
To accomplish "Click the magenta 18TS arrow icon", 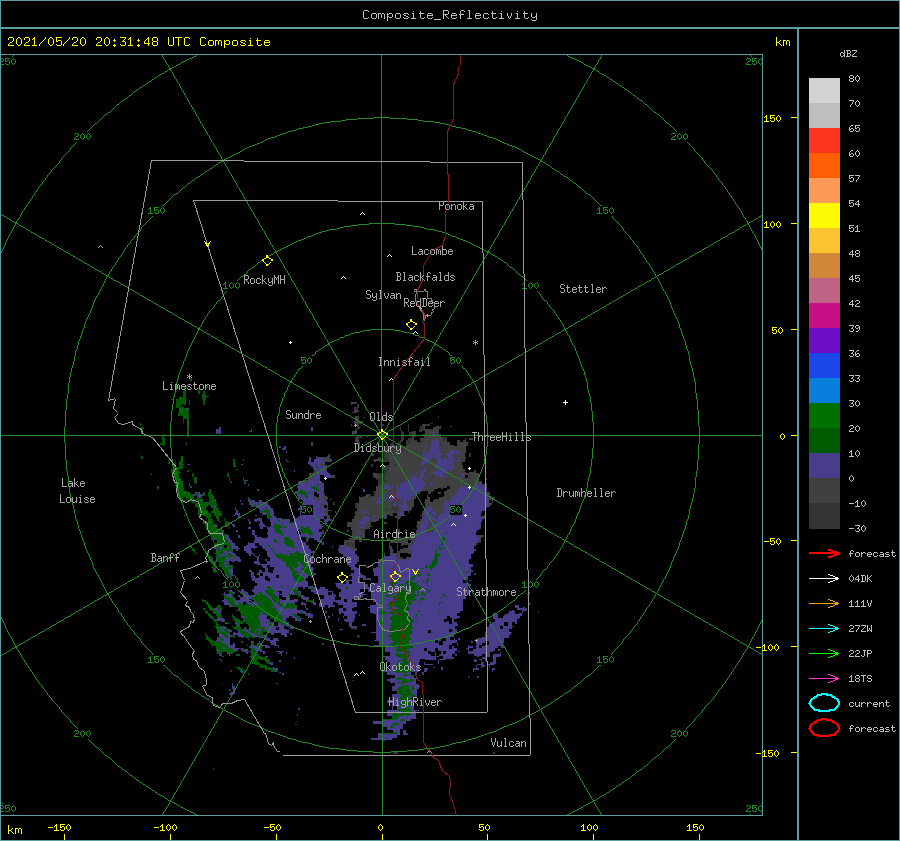I will pyautogui.click(x=824, y=679).
